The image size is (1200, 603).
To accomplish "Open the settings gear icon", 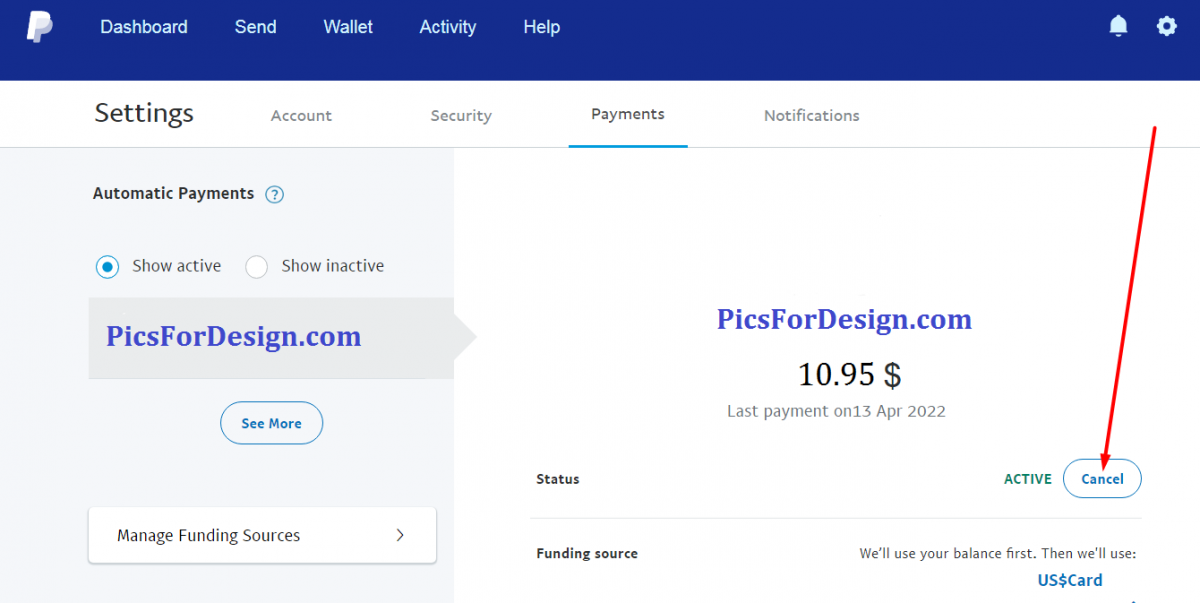I will pyautogui.click(x=1166, y=27).
